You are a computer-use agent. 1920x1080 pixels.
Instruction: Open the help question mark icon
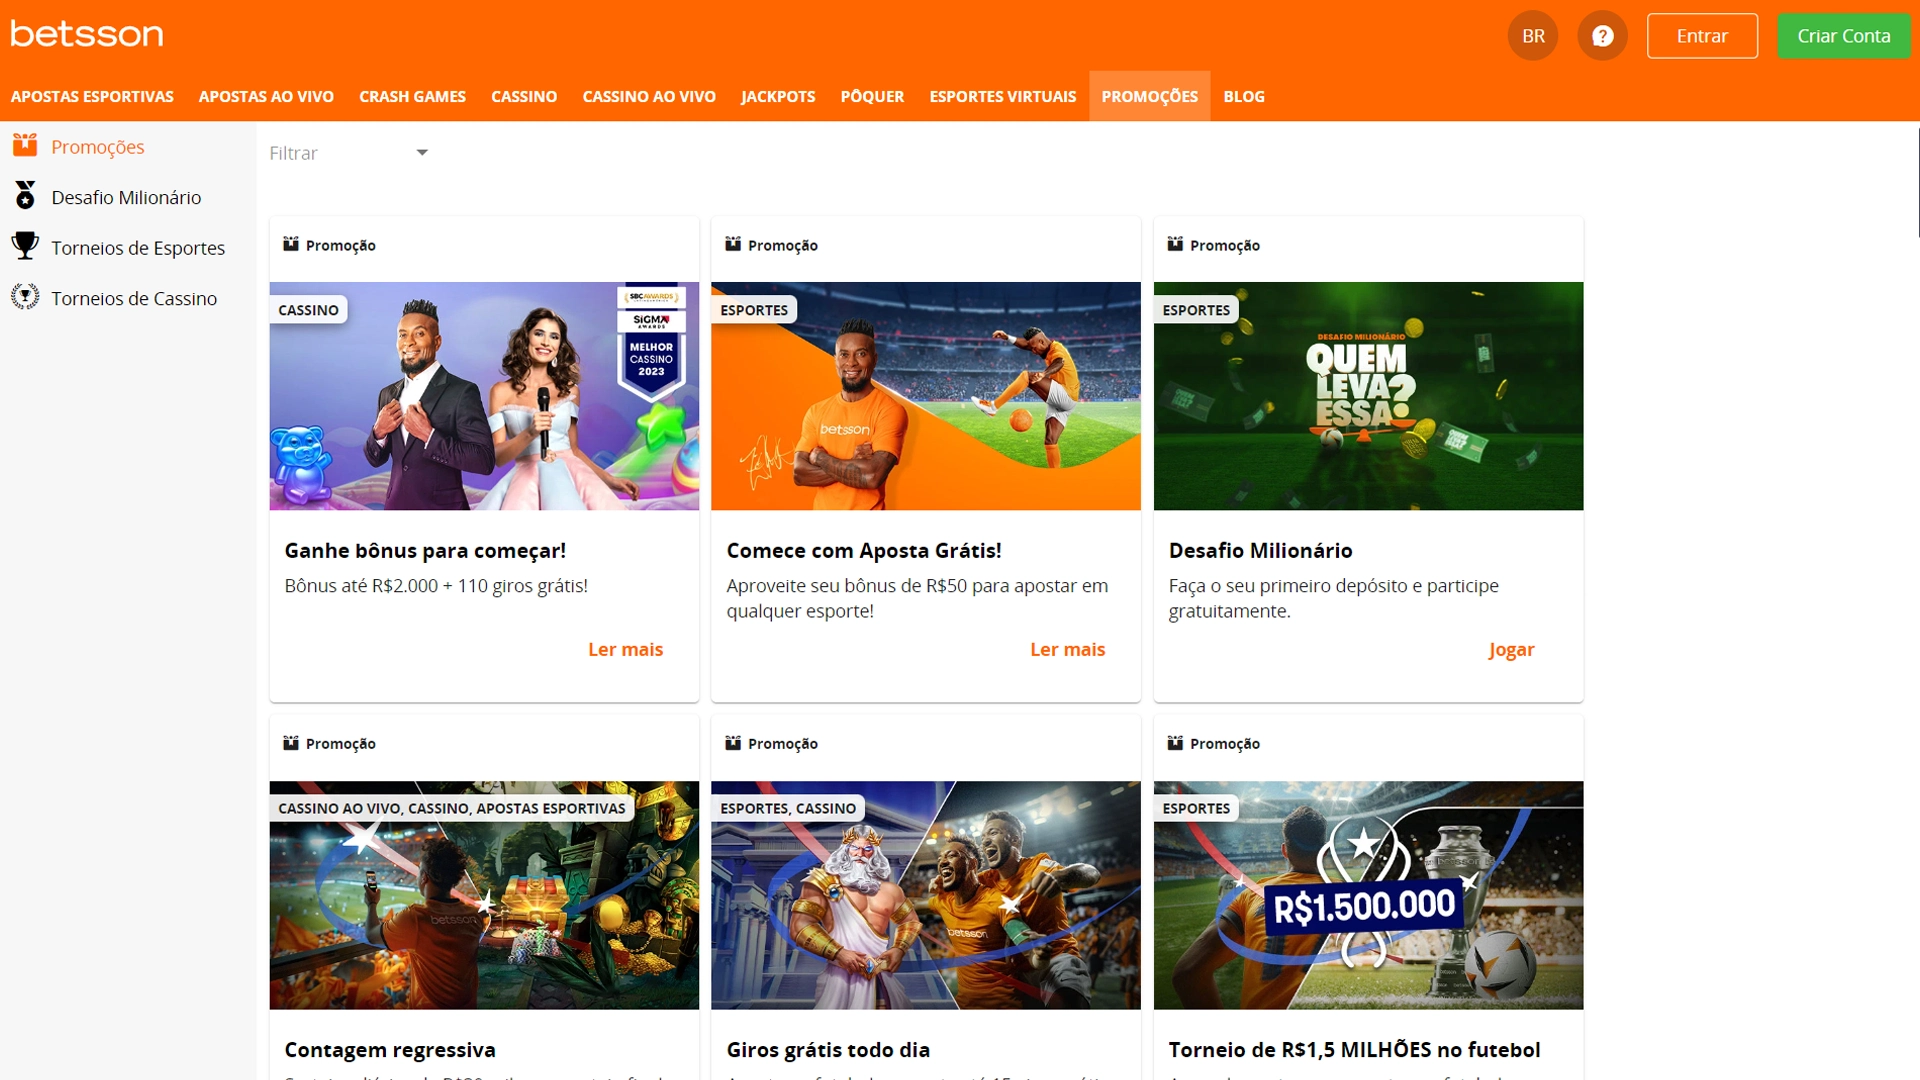[1602, 36]
